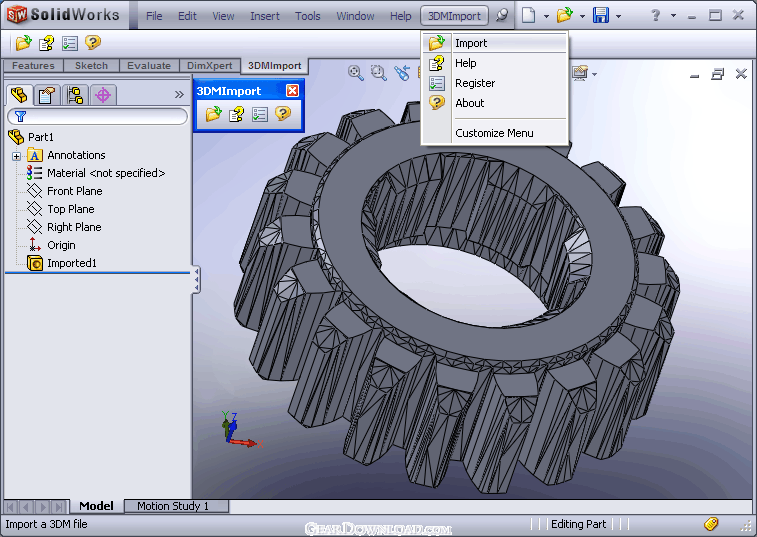
Task: Select Material <not specified> entry
Action: pyautogui.click(x=106, y=173)
